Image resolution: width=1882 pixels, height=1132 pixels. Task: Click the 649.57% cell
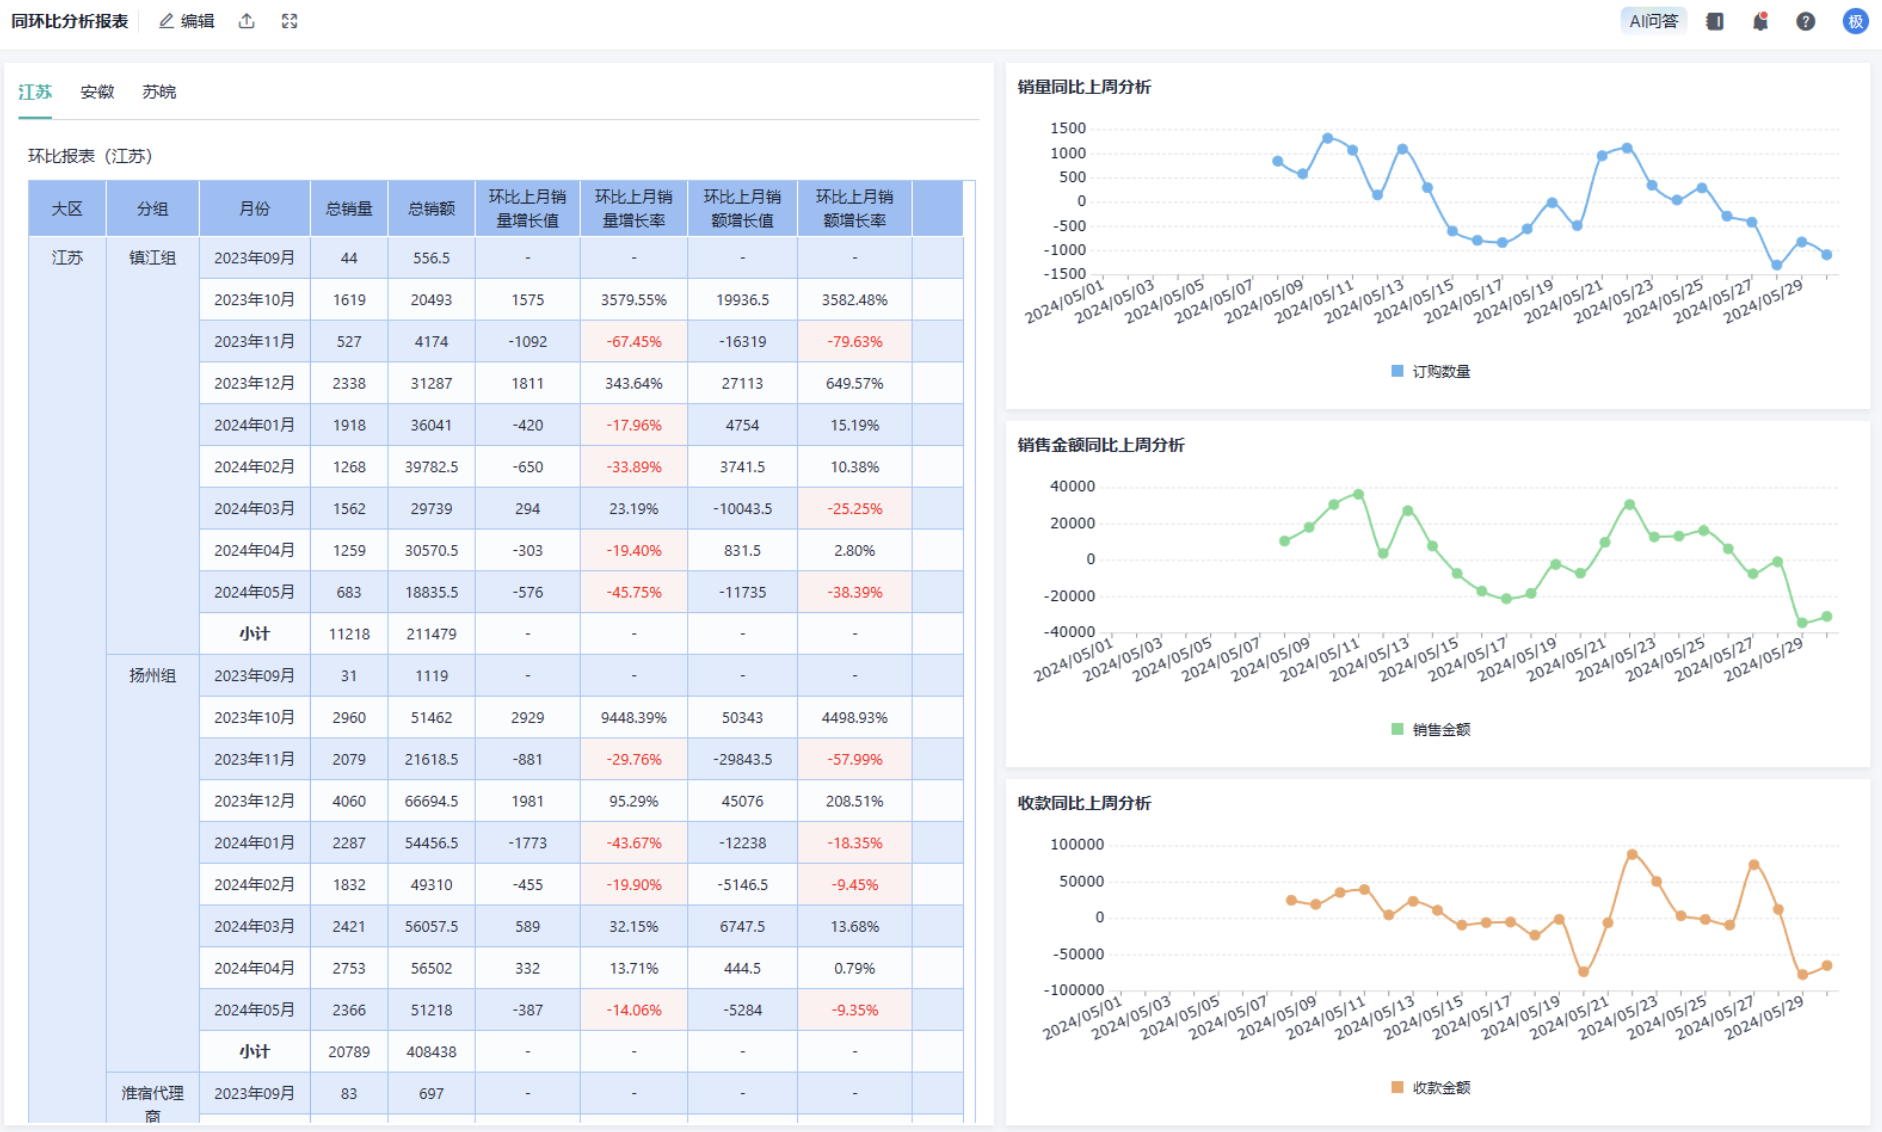coord(855,384)
